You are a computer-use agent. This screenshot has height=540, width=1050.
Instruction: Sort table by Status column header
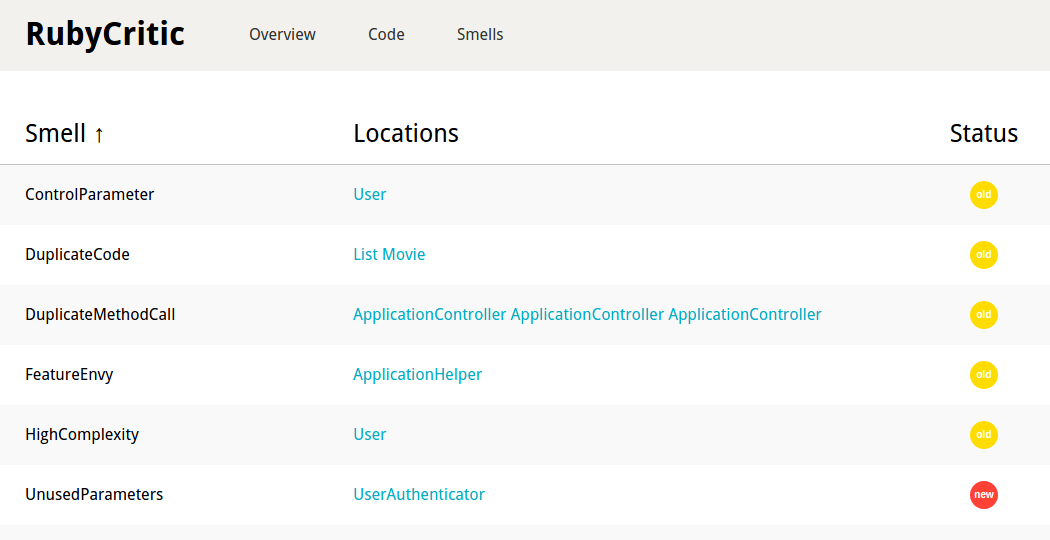(983, 134)
